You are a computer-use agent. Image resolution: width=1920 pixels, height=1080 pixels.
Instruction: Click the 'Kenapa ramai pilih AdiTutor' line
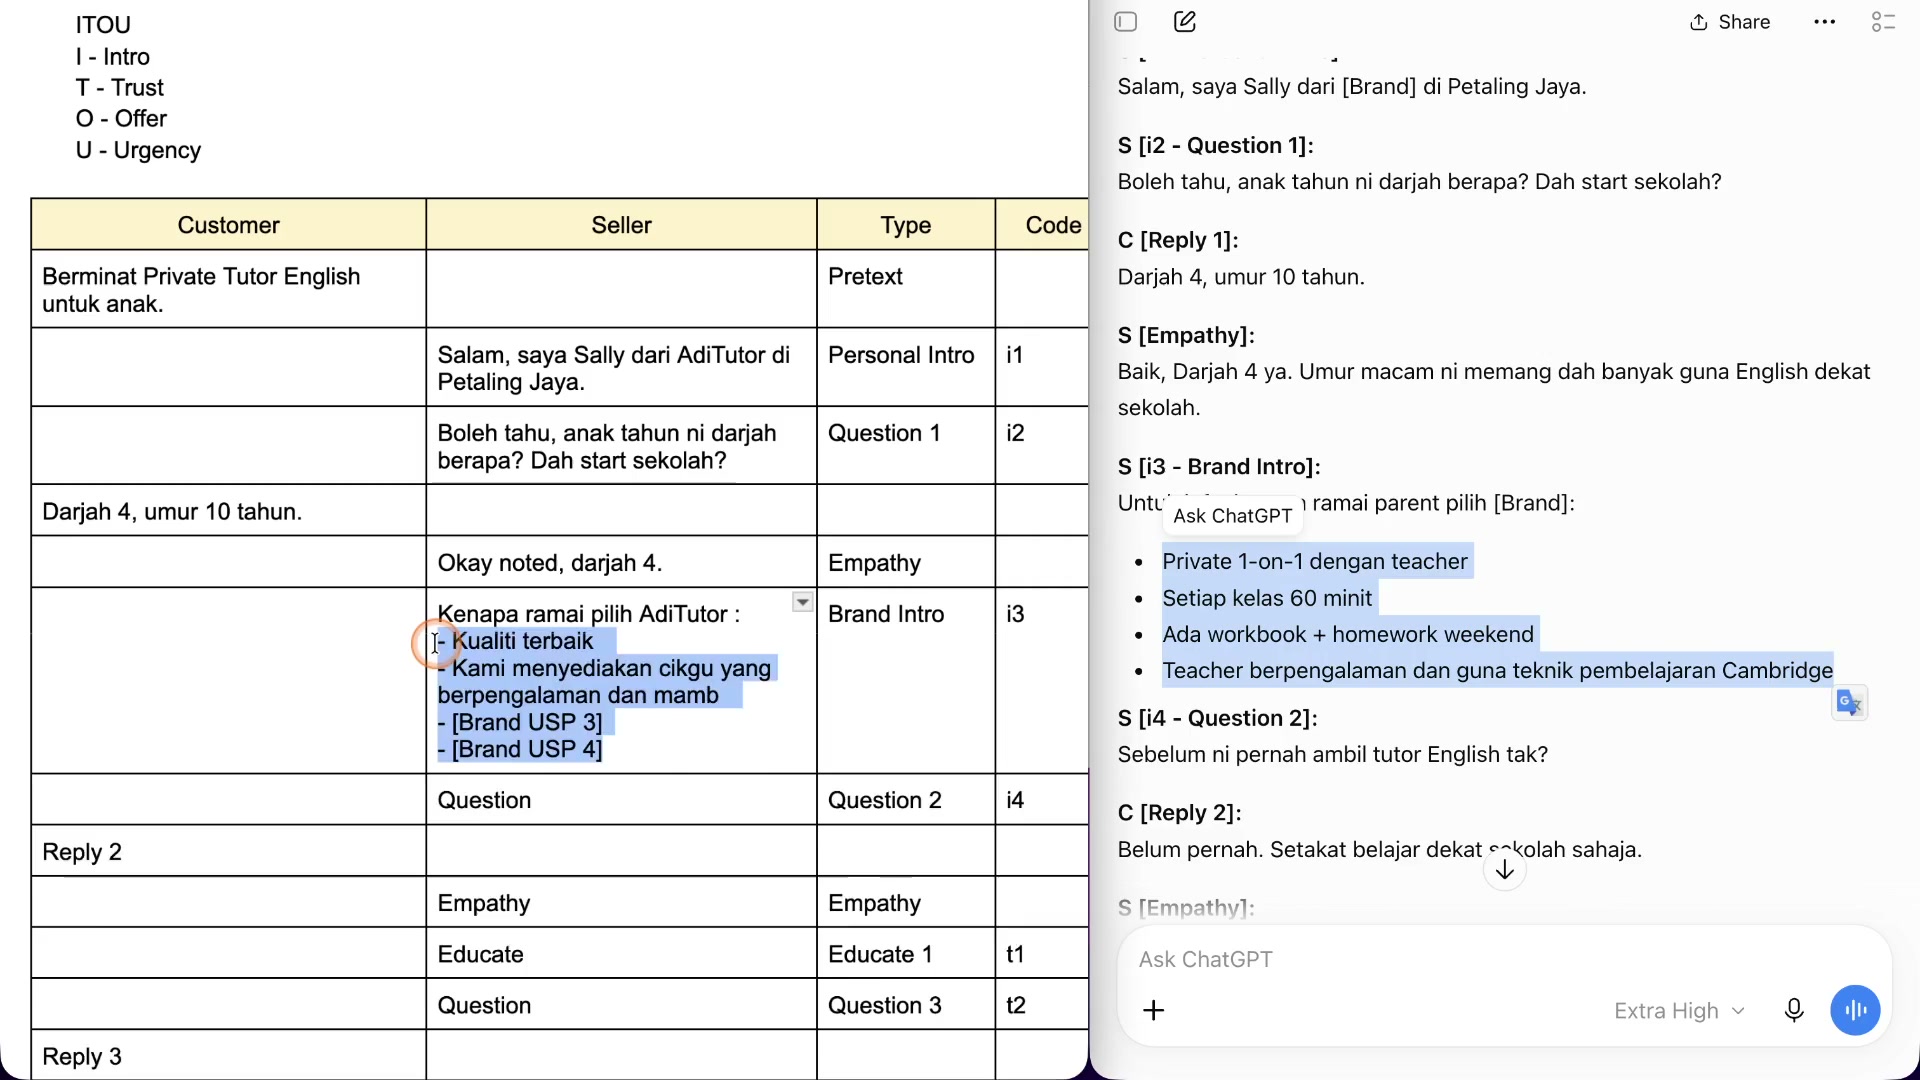(x=588, y=614)
